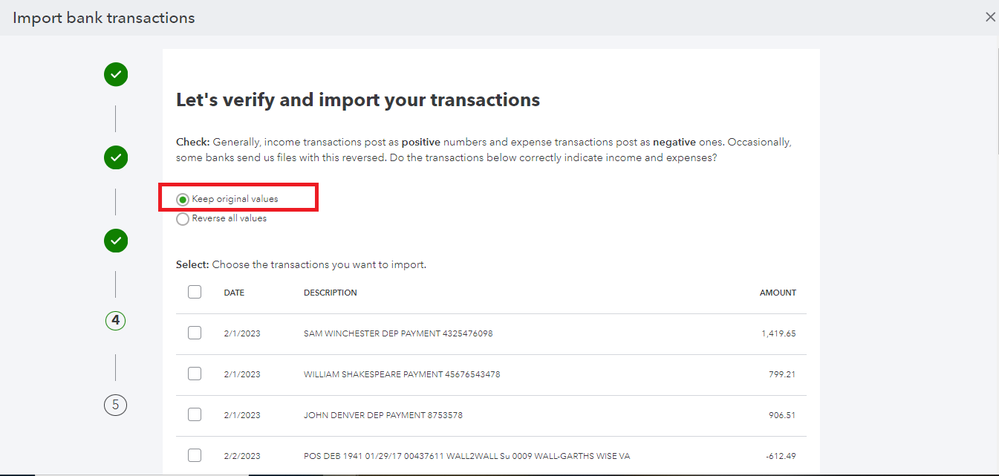Click the DATE column header

coord(234,293)
